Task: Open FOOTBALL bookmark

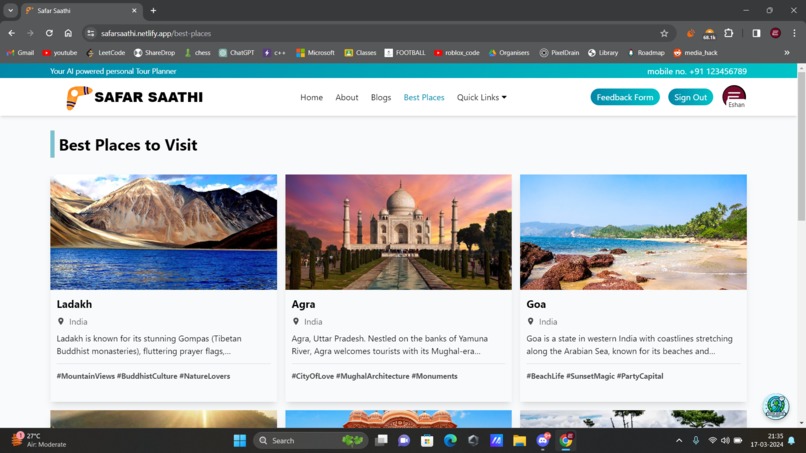Action: tap(405, 52)
